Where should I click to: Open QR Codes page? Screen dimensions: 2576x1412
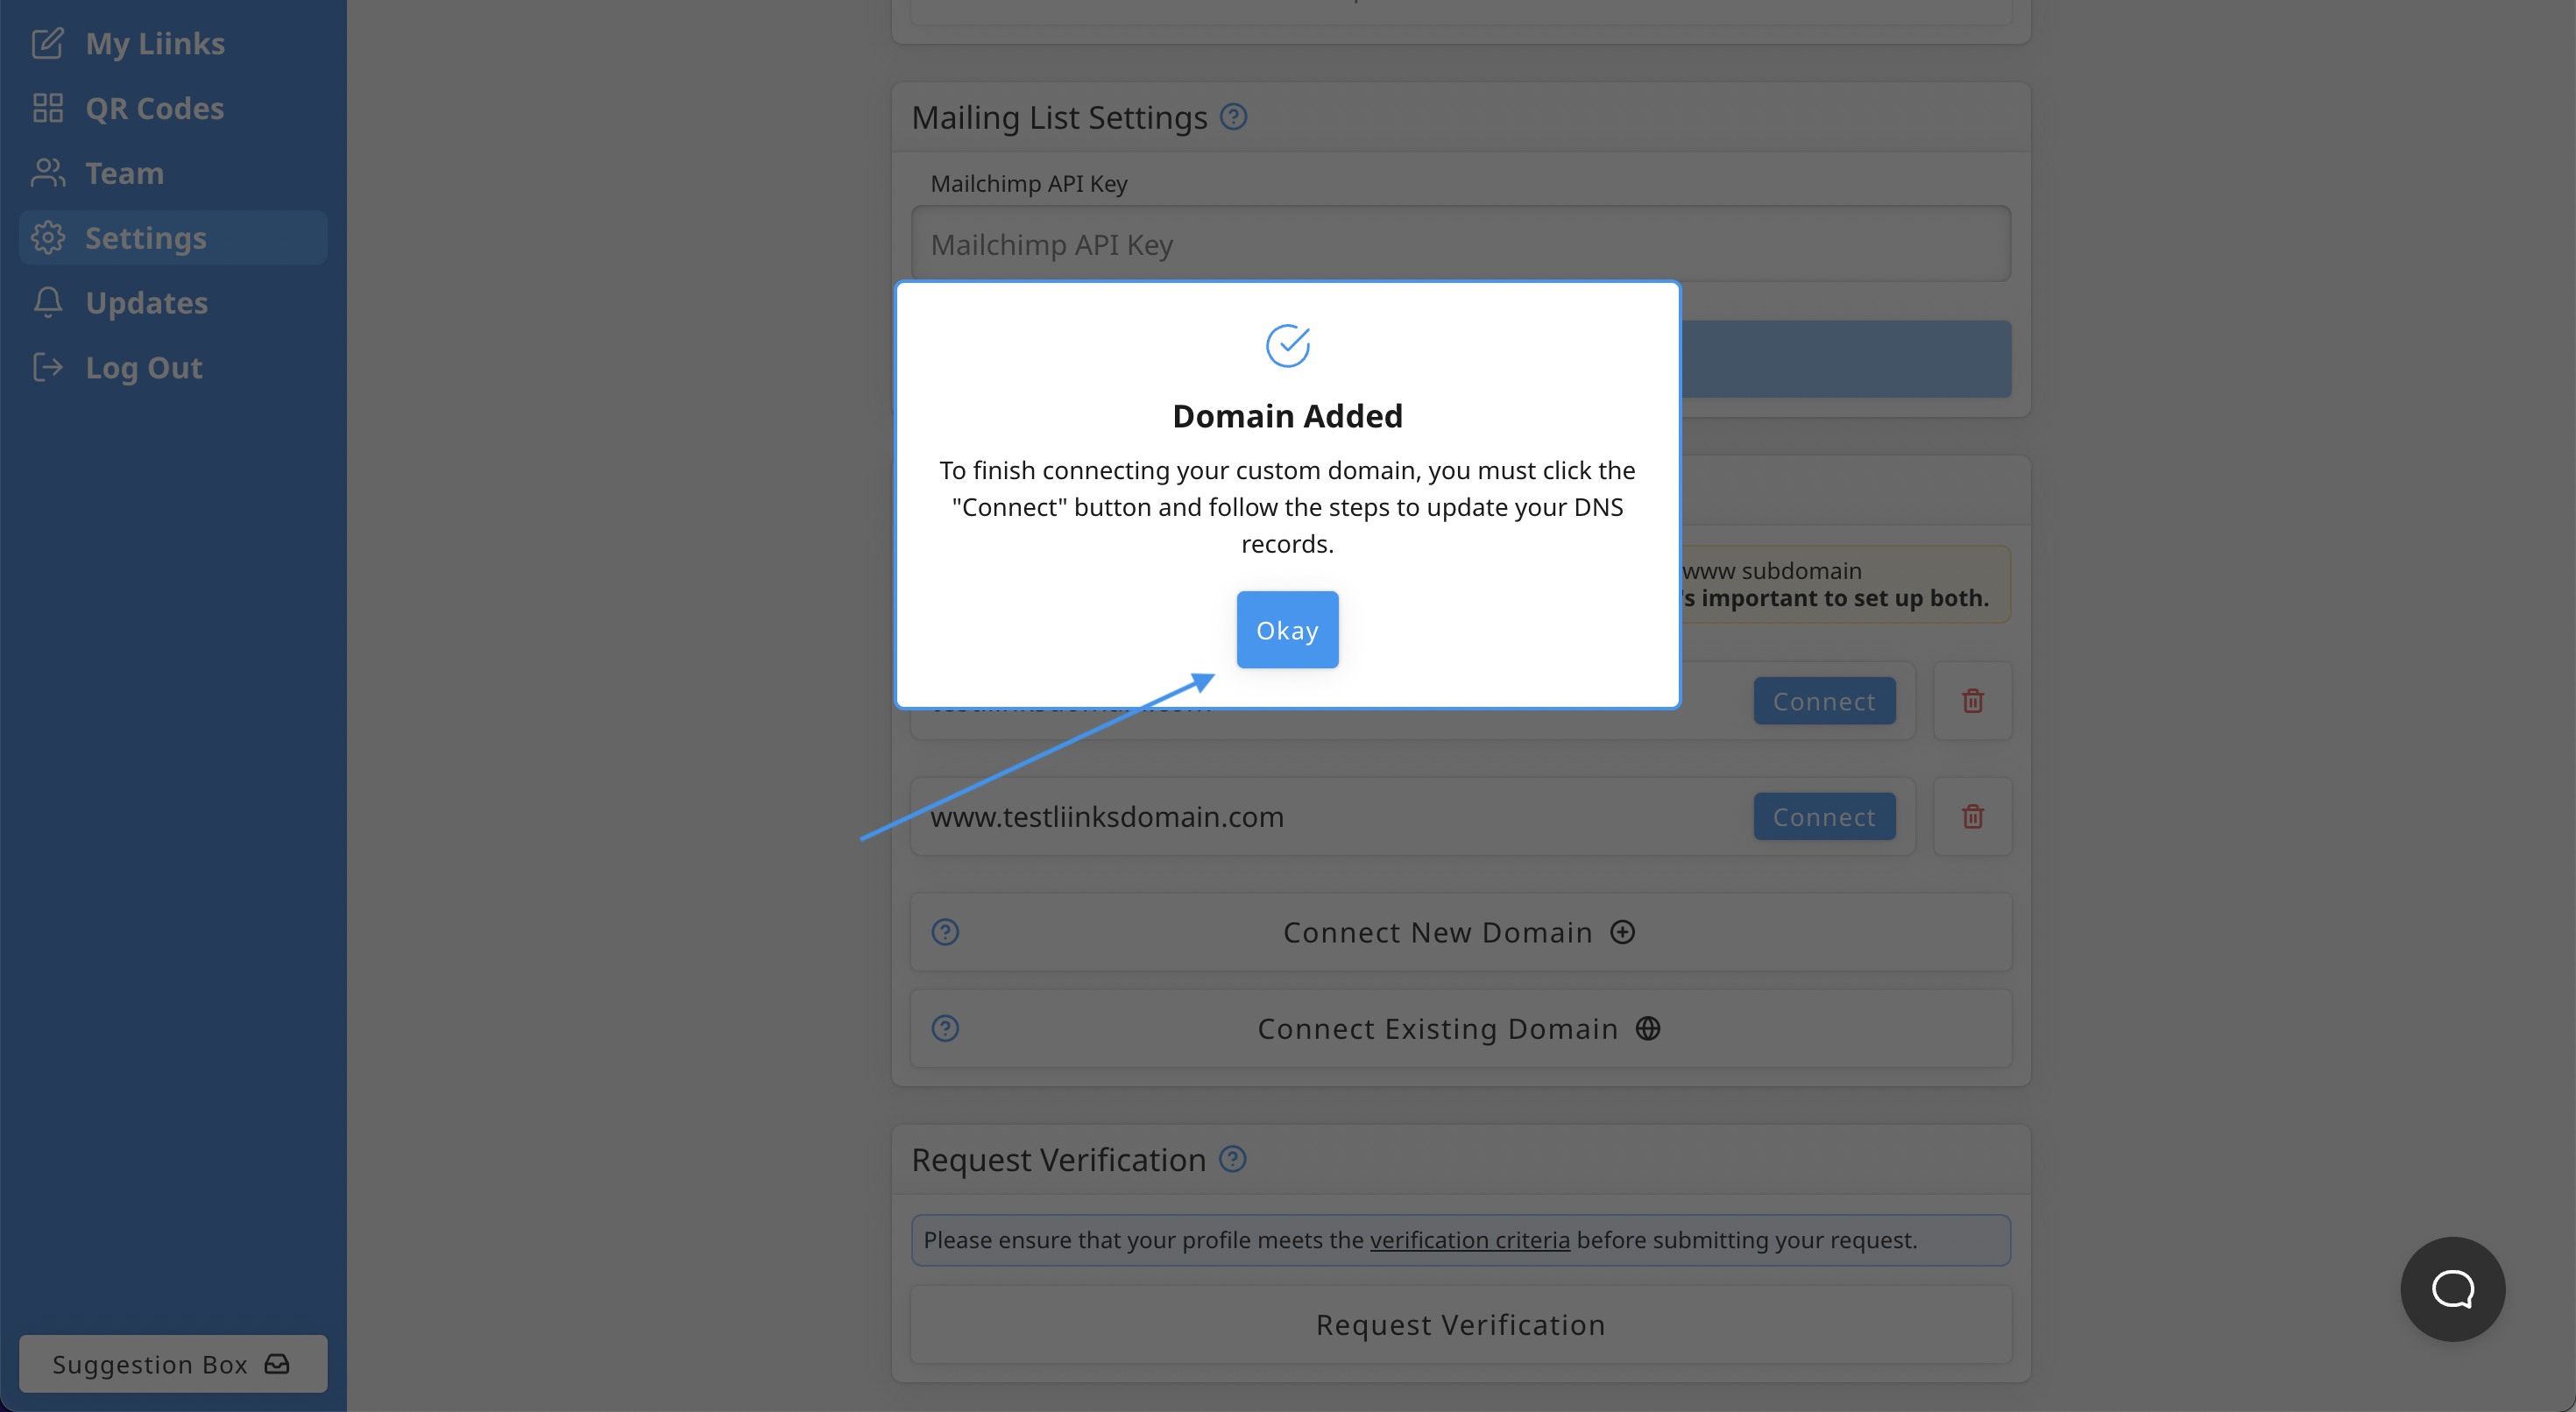(x=154, y=108)
